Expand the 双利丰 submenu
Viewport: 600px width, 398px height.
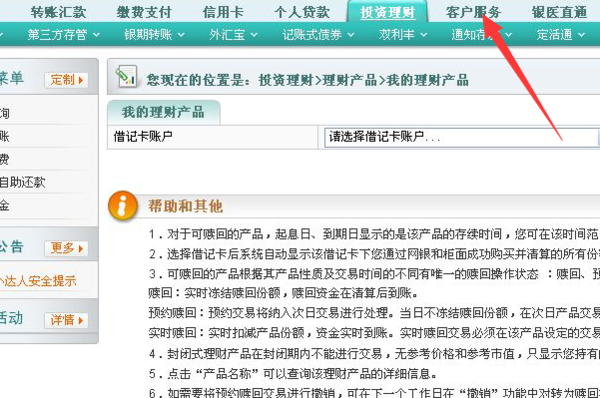click(403, 35)
